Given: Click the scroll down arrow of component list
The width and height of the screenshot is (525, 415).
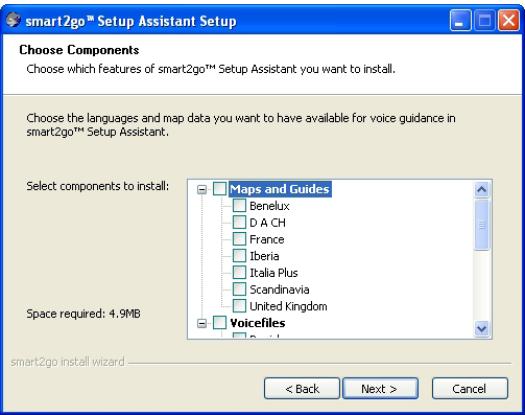Looking at the screenshot, I should 481,329.
